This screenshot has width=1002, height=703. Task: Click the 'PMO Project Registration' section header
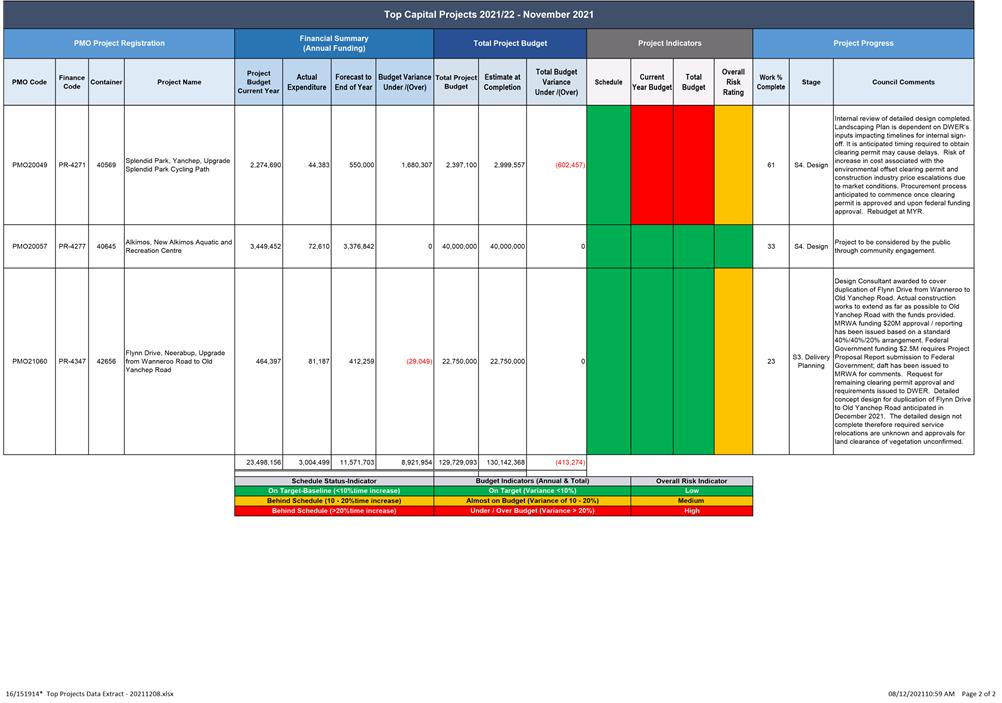[x=119, y=43]
